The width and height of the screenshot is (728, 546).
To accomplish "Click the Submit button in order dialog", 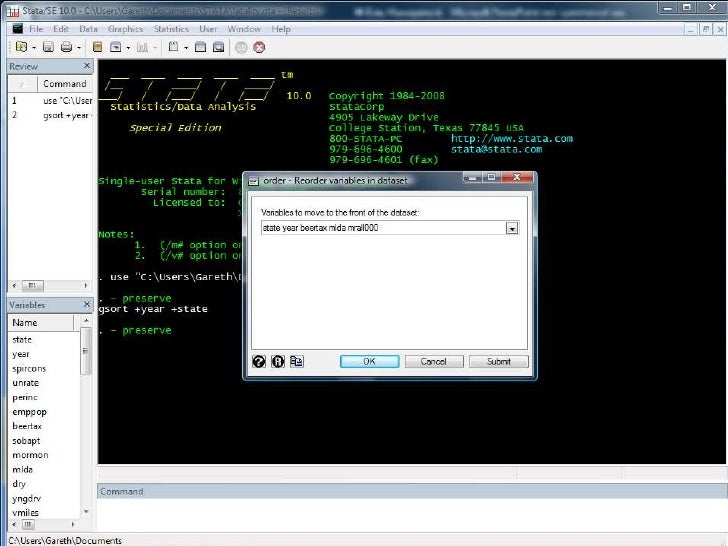I will point(499,361).
